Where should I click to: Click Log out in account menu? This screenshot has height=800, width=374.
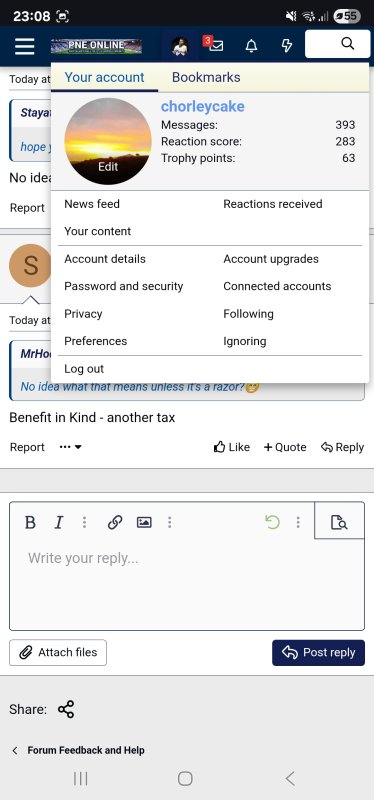[84, 369]
